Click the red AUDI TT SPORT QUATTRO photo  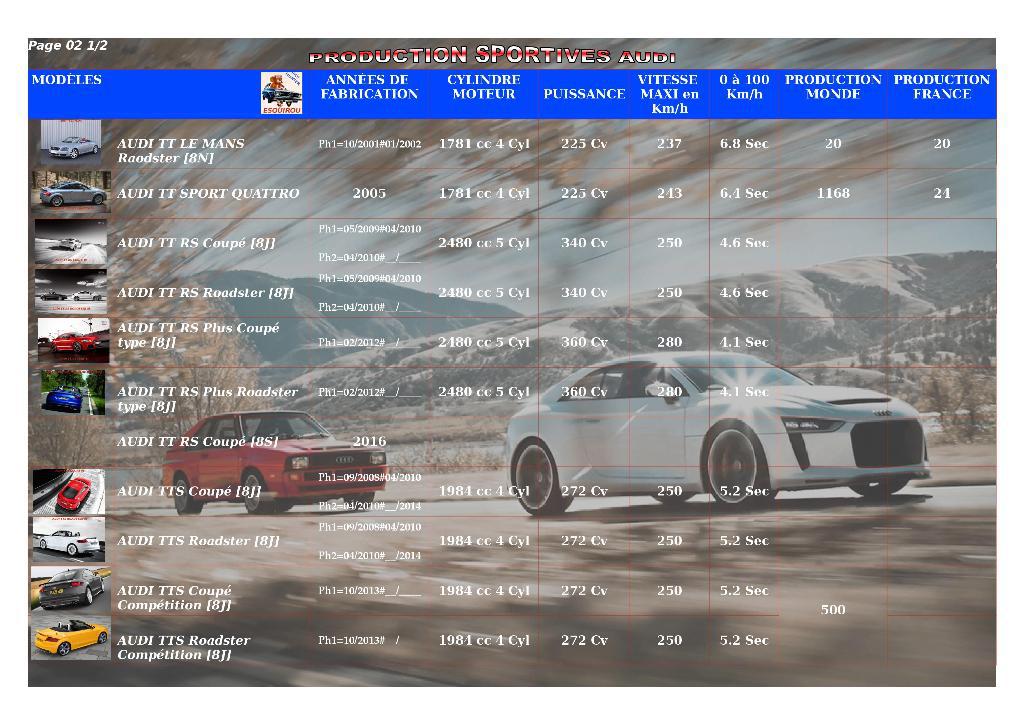point(70,192)
